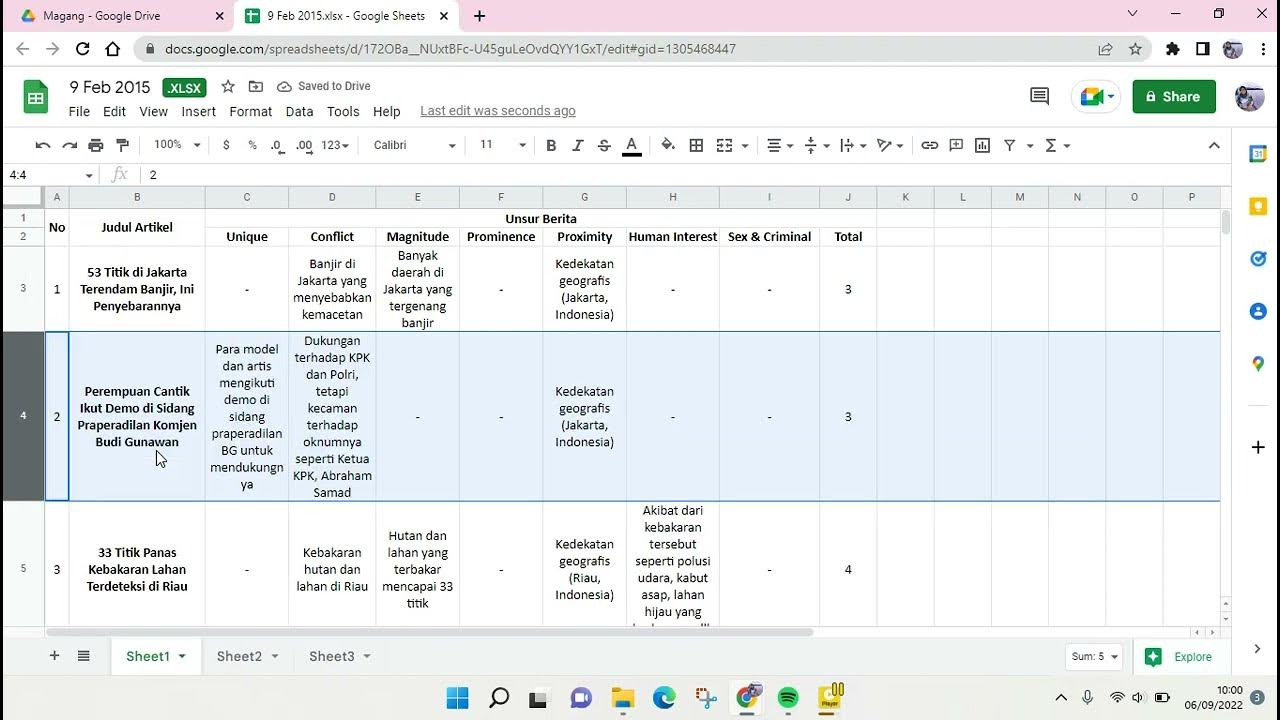Toggle bold formatting

[x=551, y=145]
